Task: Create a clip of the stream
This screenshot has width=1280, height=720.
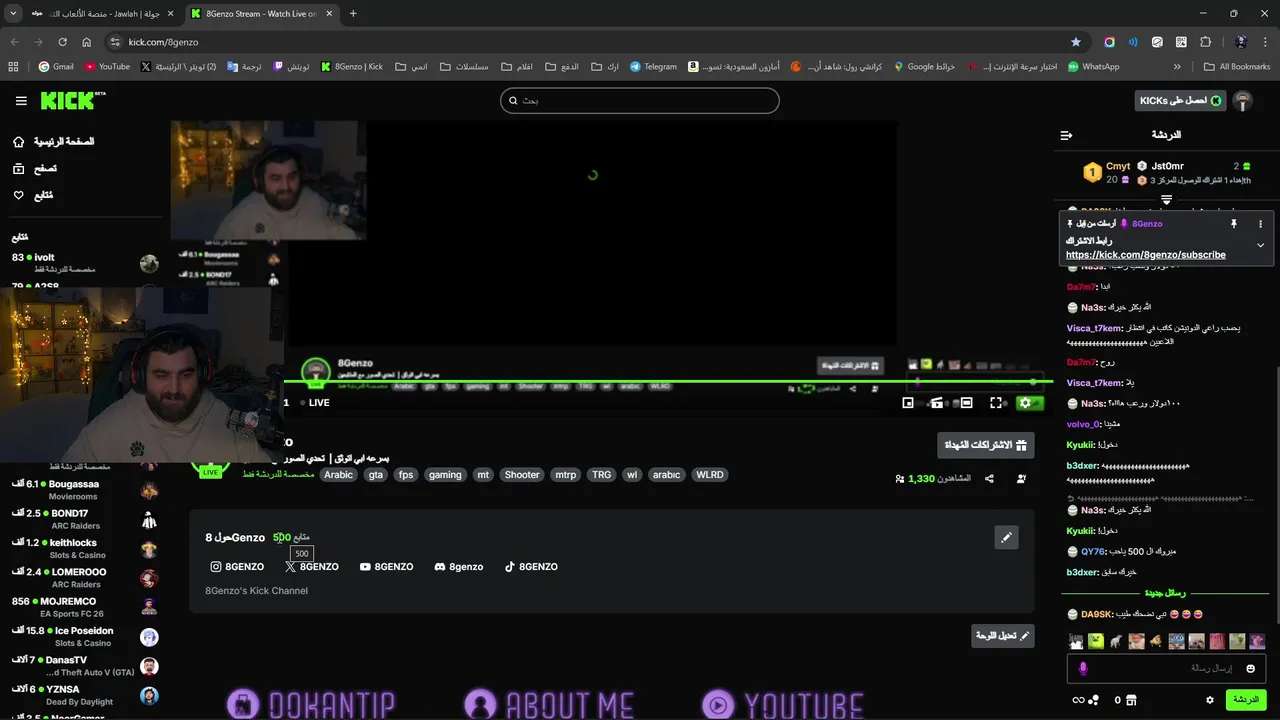Action: pos(937,403)
